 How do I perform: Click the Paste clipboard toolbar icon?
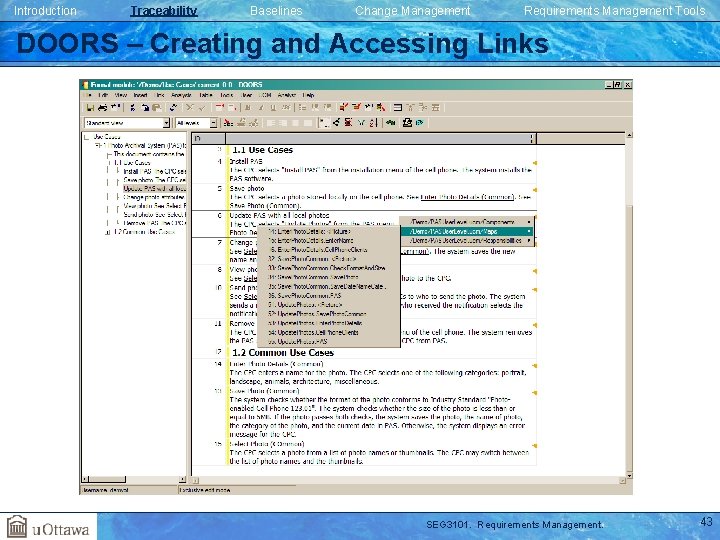click(x=156, y=107)
